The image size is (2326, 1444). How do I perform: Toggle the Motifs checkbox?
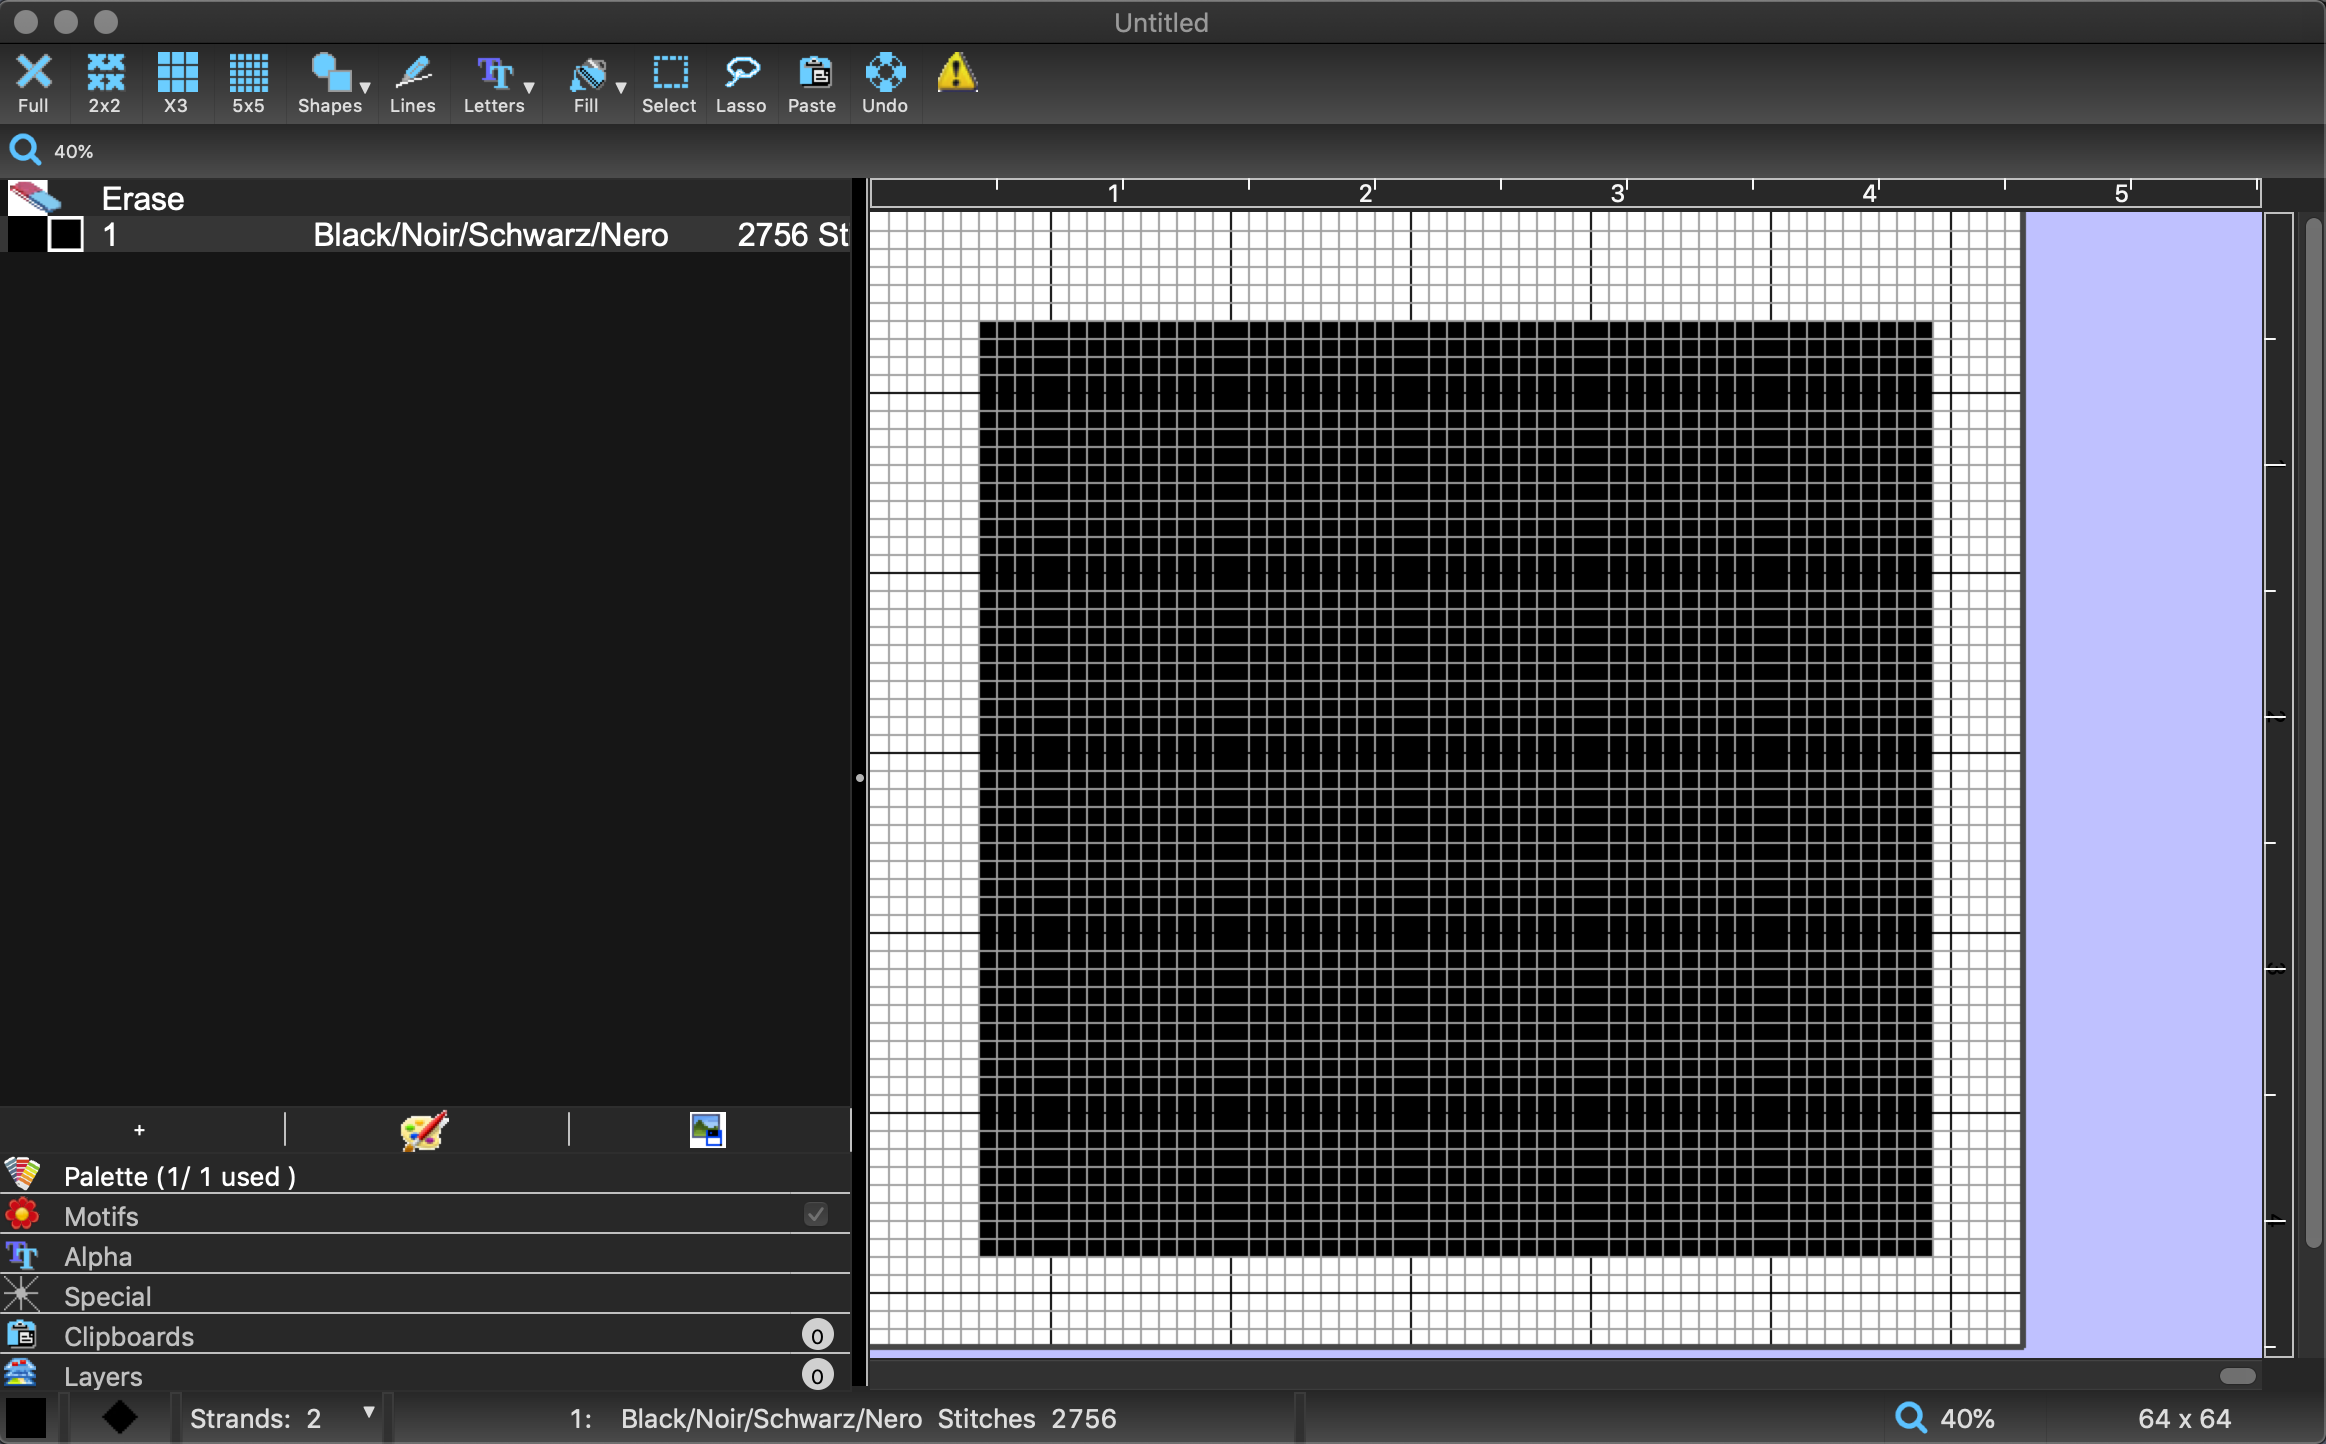coord(816,1214)
